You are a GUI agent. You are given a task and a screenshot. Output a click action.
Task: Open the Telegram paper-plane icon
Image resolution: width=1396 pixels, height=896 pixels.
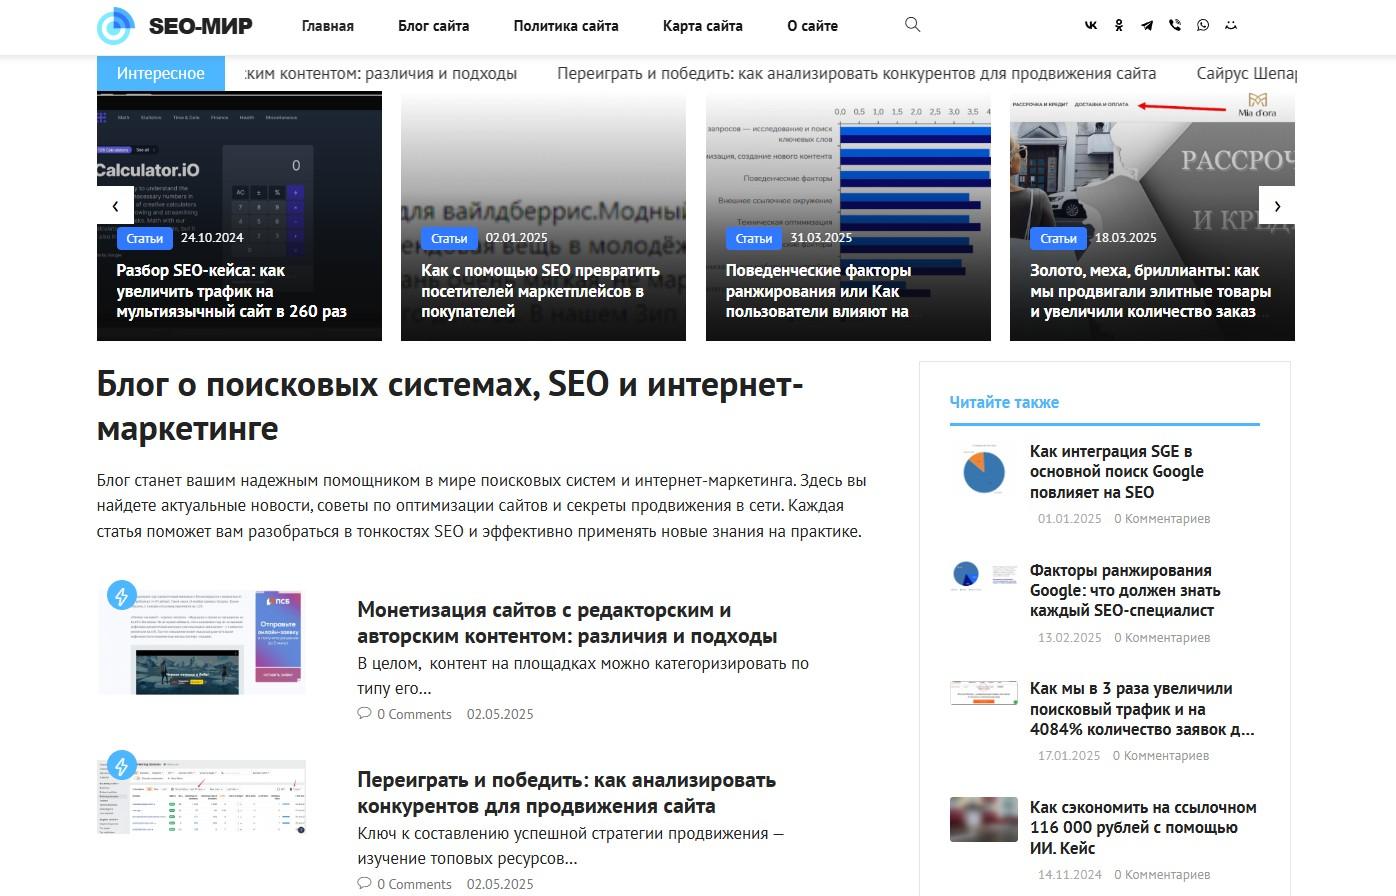[x=1147, y=25]
